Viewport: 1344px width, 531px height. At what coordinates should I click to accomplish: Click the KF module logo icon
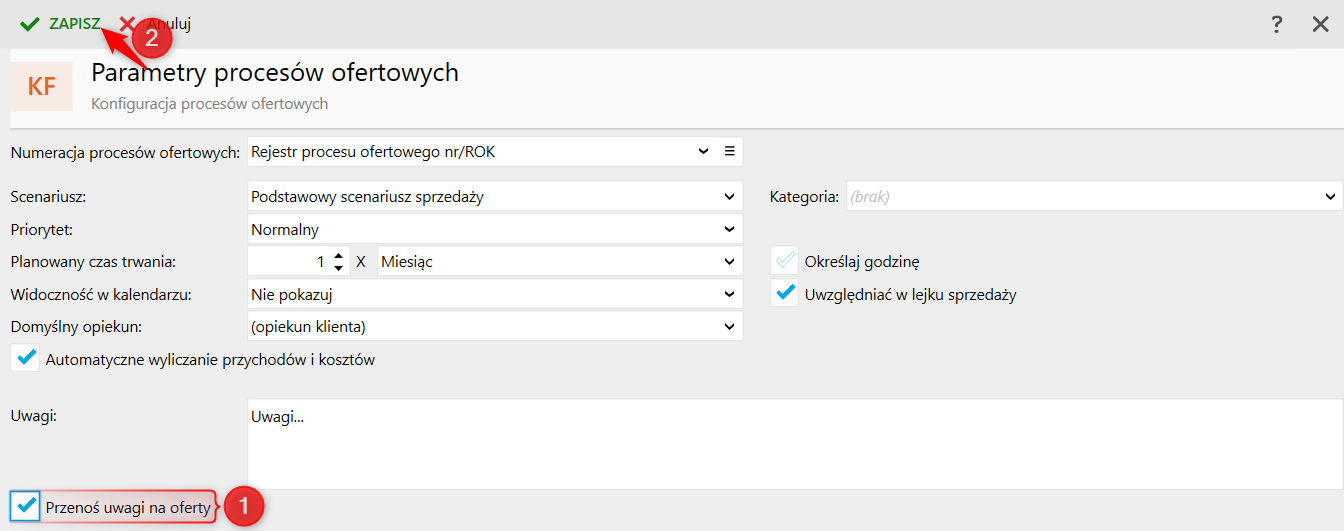tap(41, 86)
